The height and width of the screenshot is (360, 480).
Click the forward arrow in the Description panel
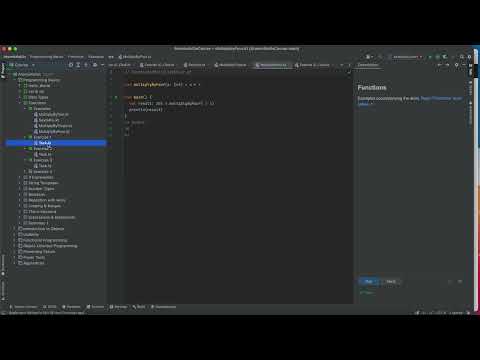click(x=447, y=65)
